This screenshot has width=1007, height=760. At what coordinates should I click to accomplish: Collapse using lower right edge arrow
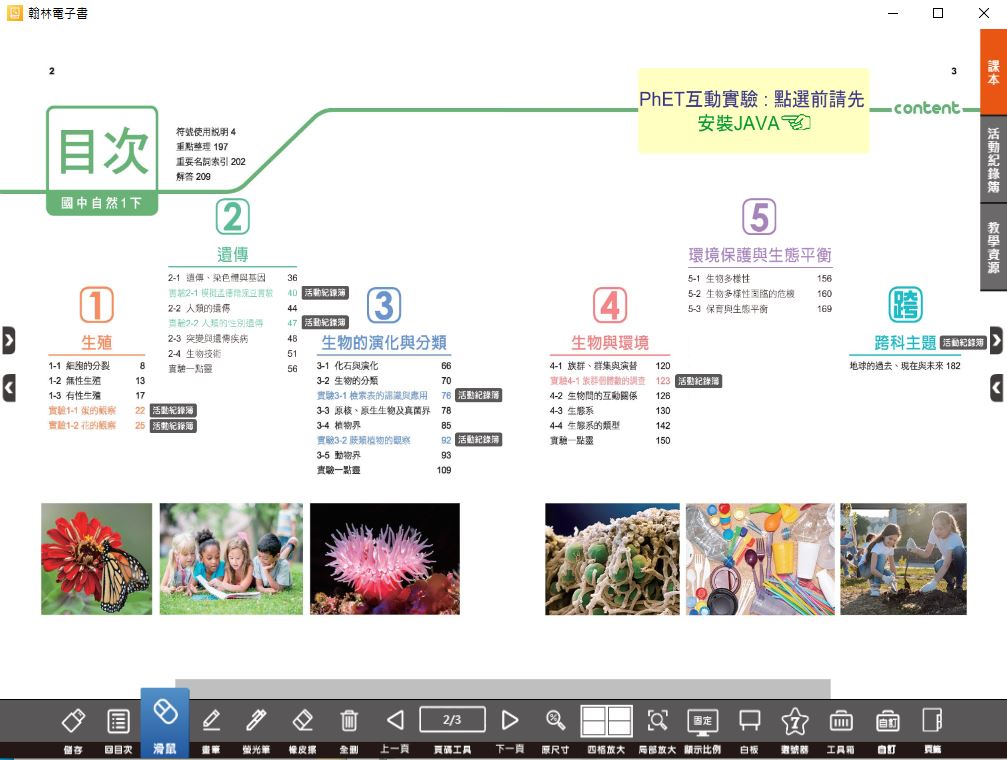point(996,388)
